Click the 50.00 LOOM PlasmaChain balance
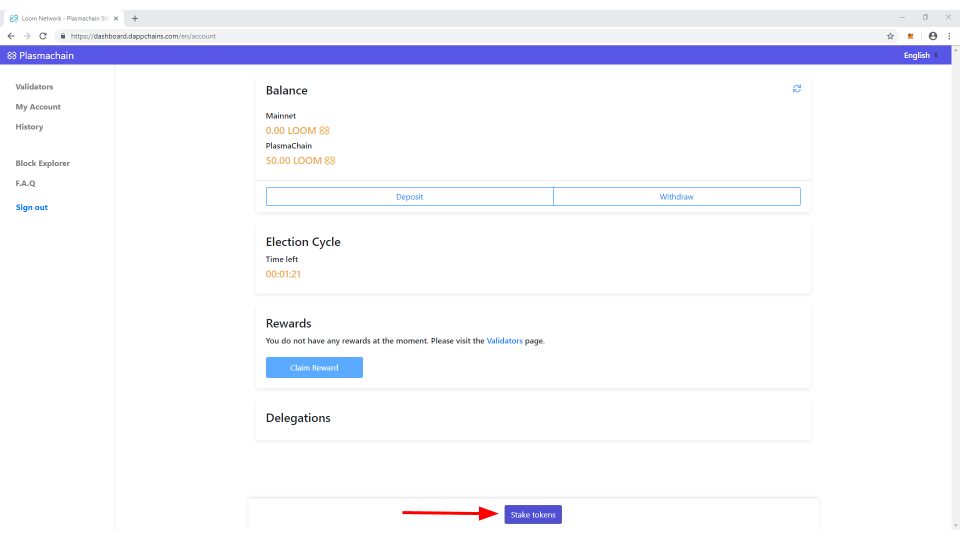The width and height of the screenshot is (960, 540). pyautogui.click(x=294, y=160)
